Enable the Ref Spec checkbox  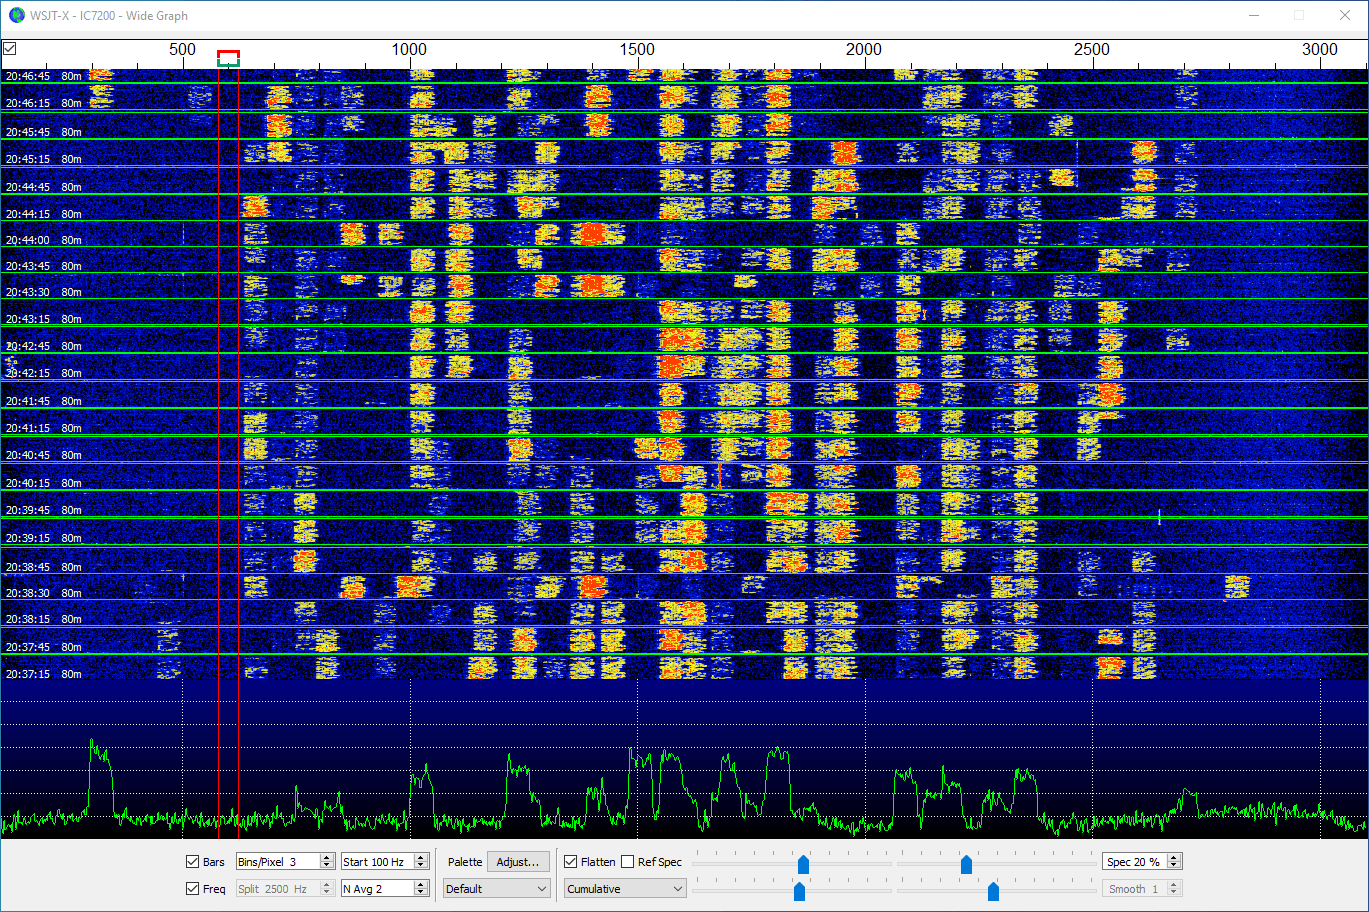628,862
